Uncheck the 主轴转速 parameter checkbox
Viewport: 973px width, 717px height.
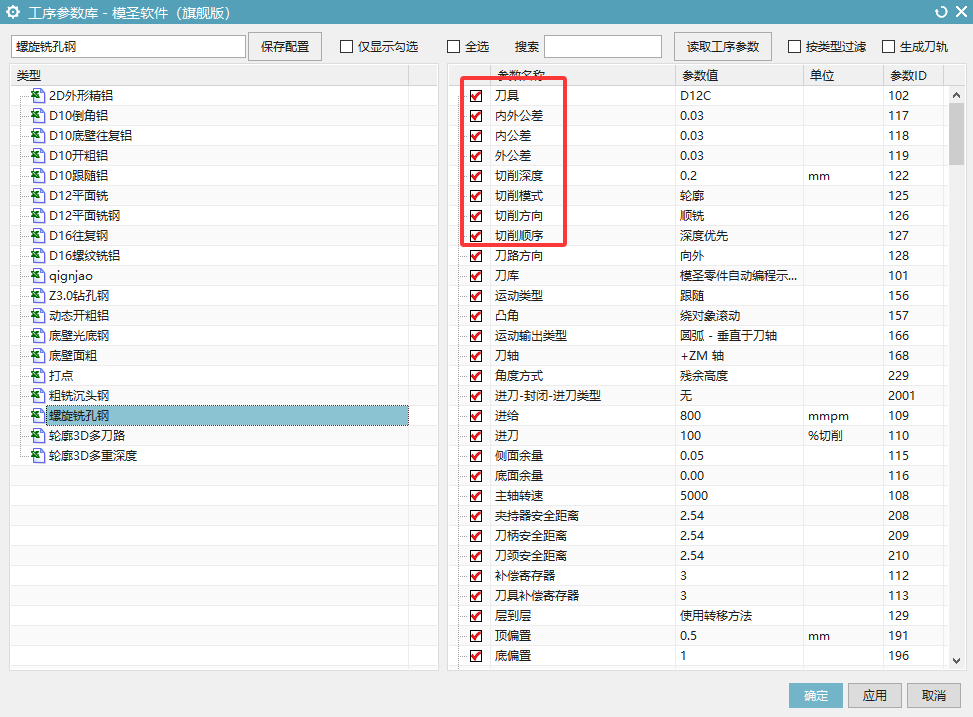[476, 495]
